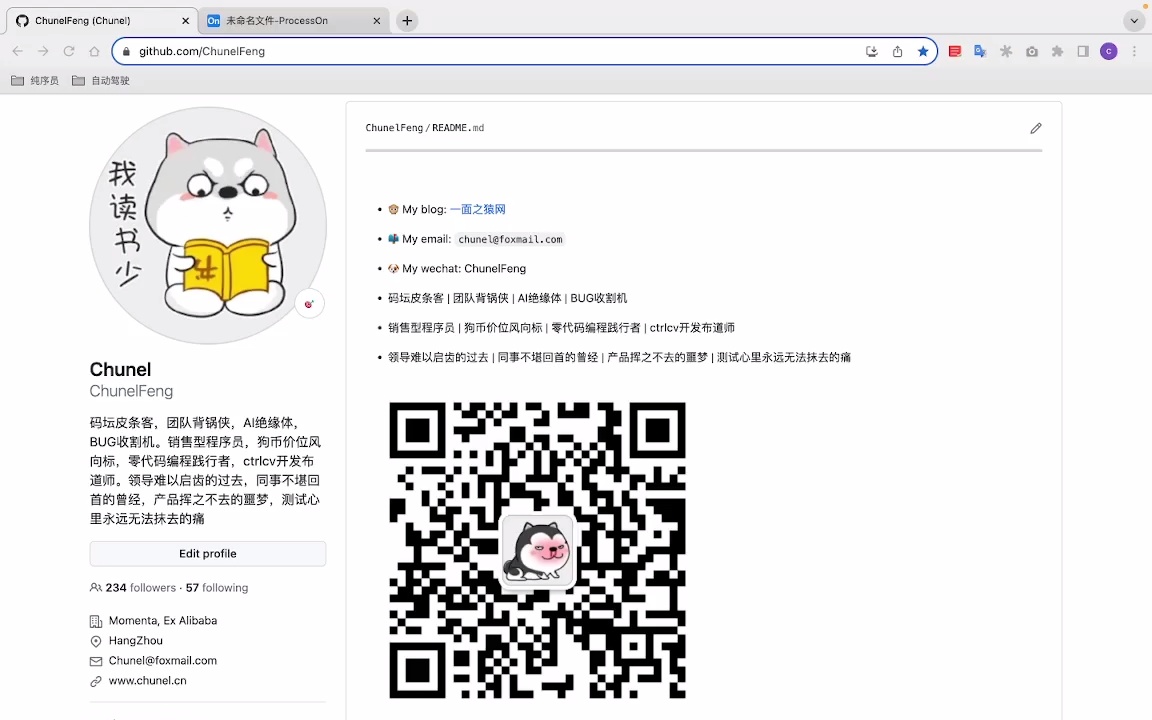Screen dimensions: 1152x720
Task: Click the Edit profile button
Action: pos(207,553)
